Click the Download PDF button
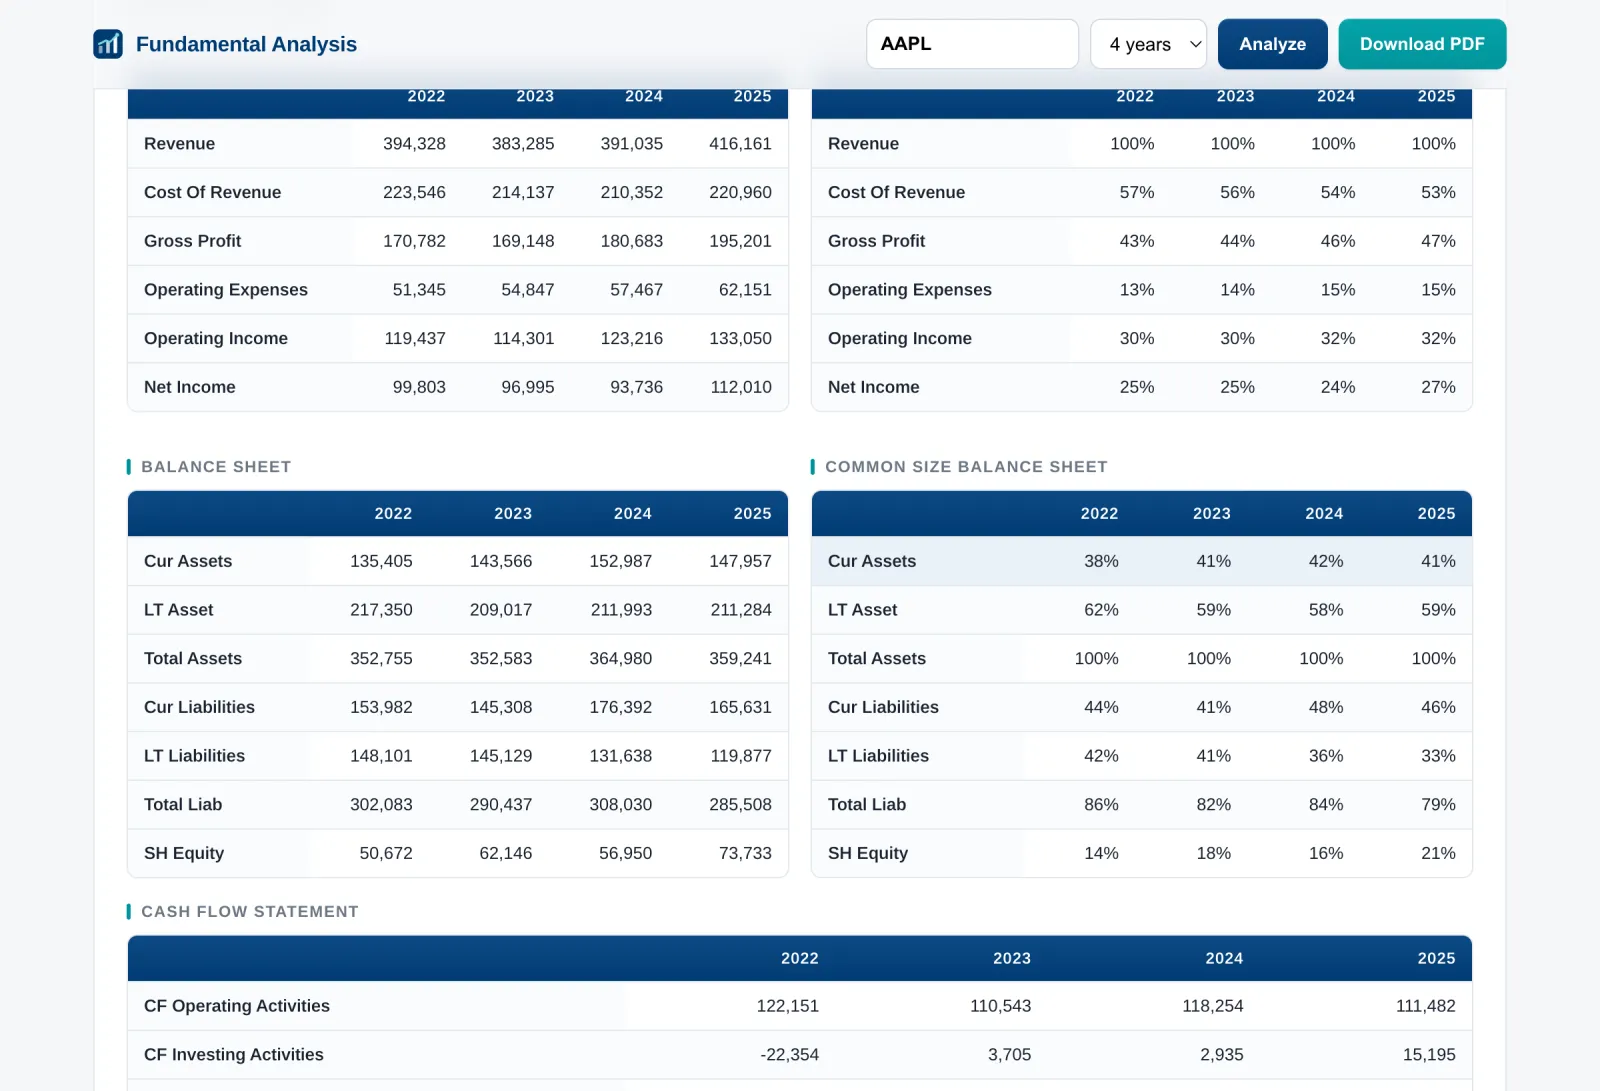The image size is (1600, 1091). 1422,44
